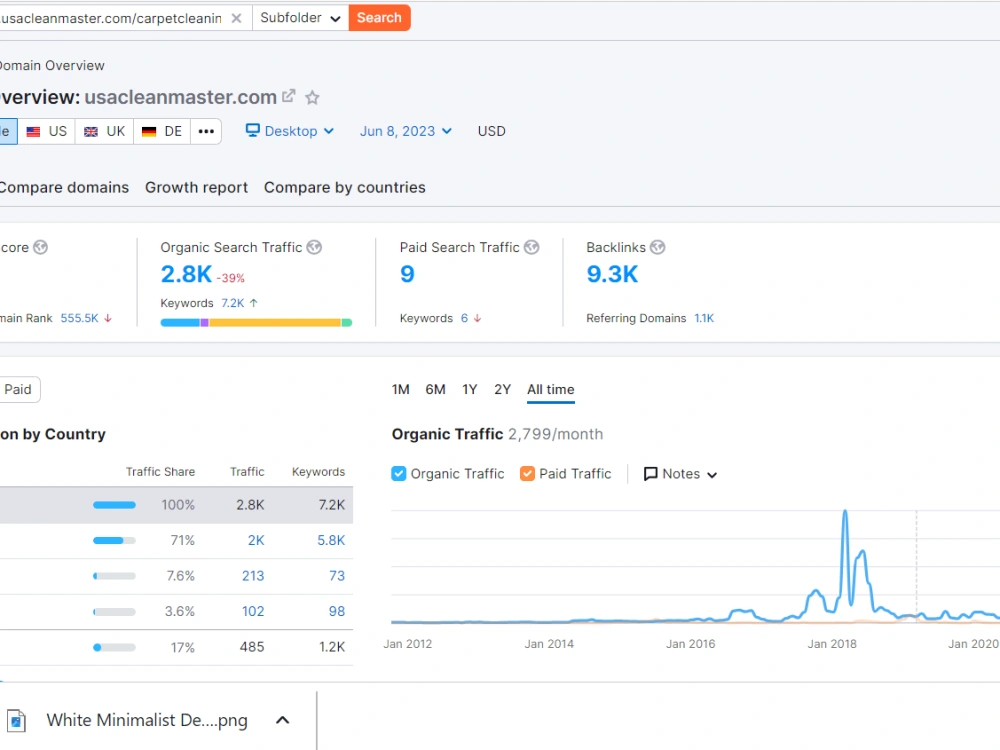The height and width of the screenshot is (750, 1000).
Task: Select the 6M time range
Action: 436,390
